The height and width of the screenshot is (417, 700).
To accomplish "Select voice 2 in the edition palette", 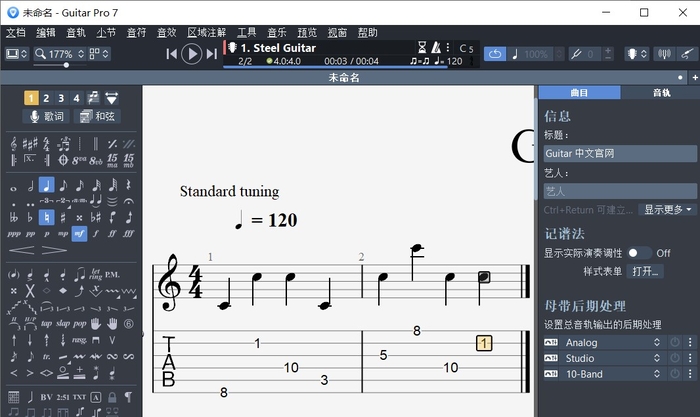I will (46, 98).
